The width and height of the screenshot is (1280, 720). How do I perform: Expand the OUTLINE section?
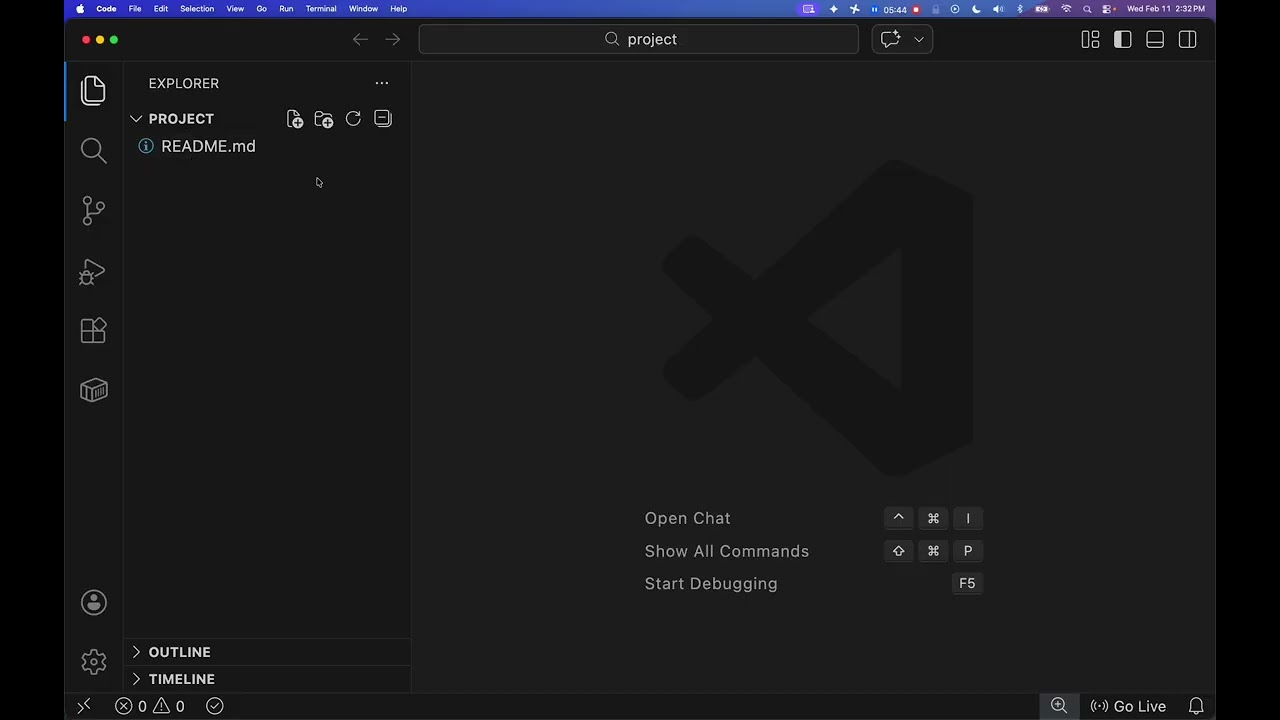point(136,652)
